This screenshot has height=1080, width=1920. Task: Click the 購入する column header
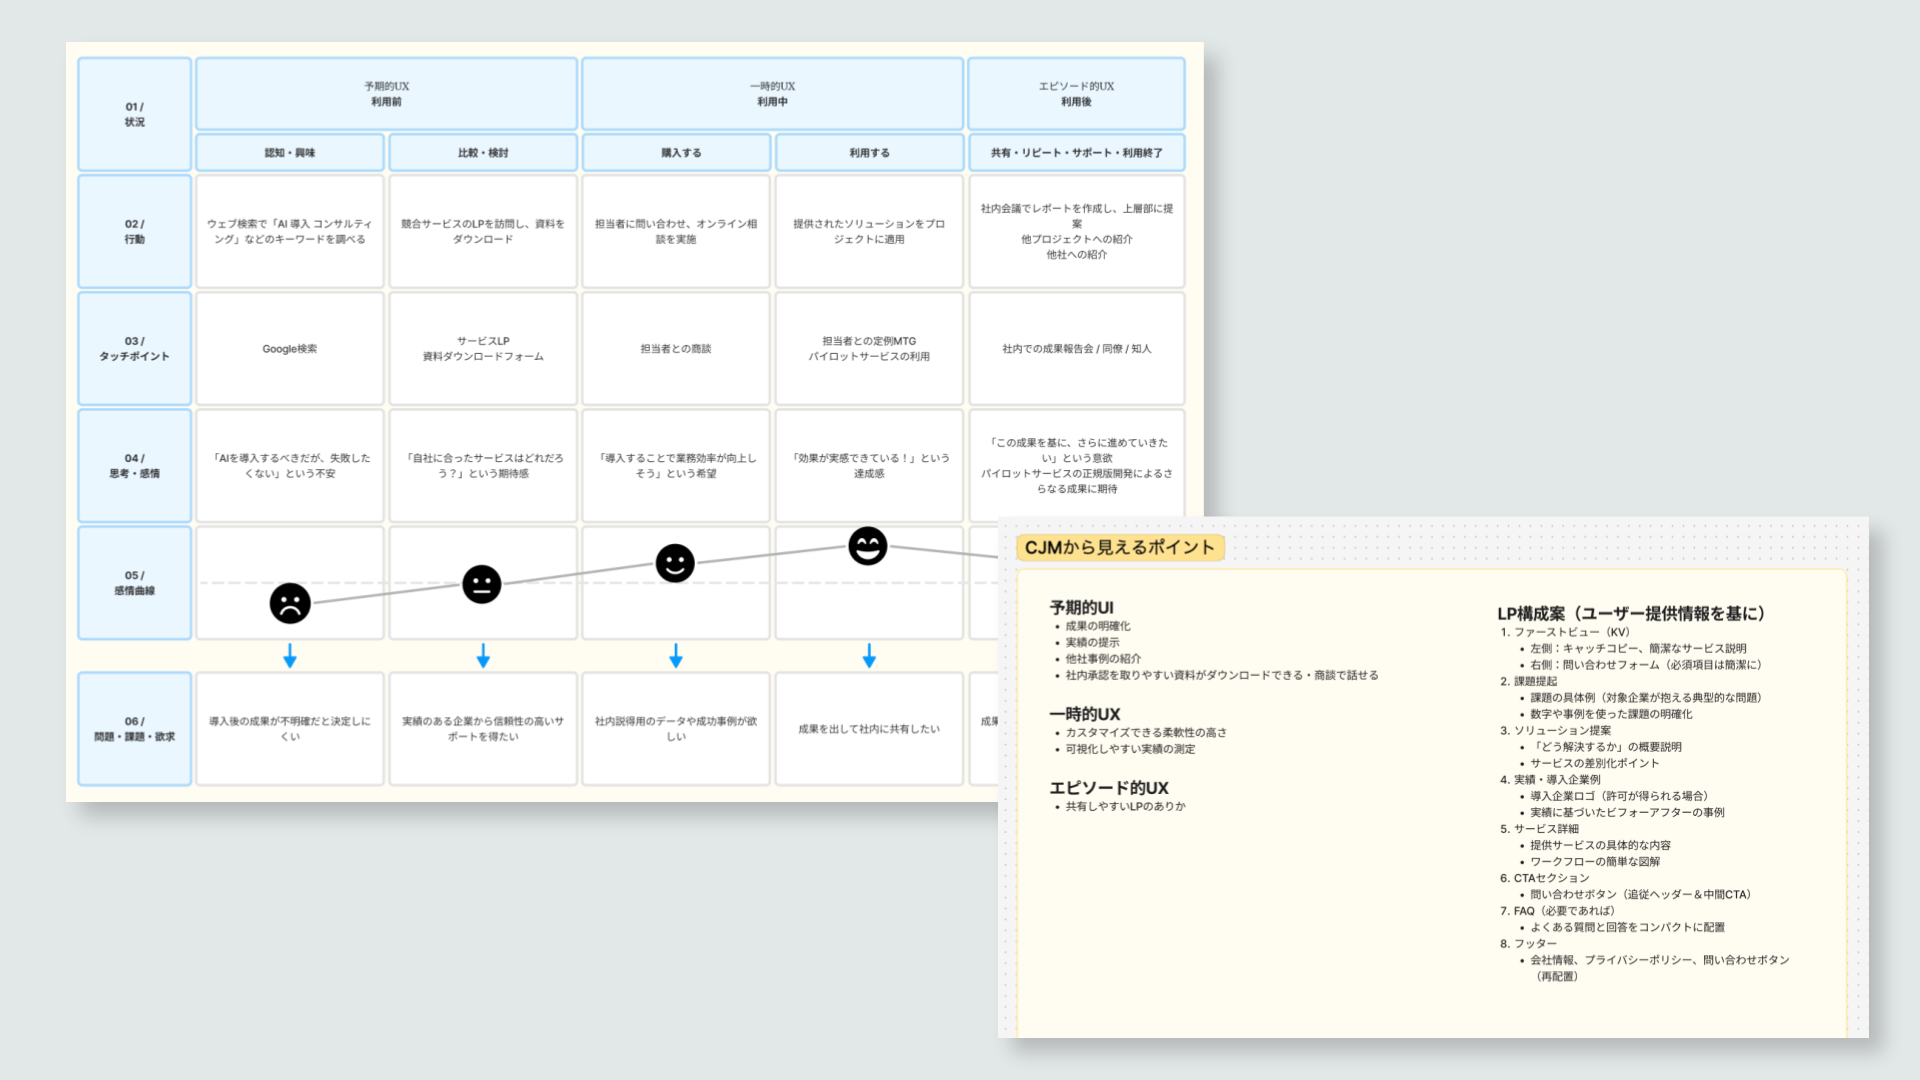point(676,153)
